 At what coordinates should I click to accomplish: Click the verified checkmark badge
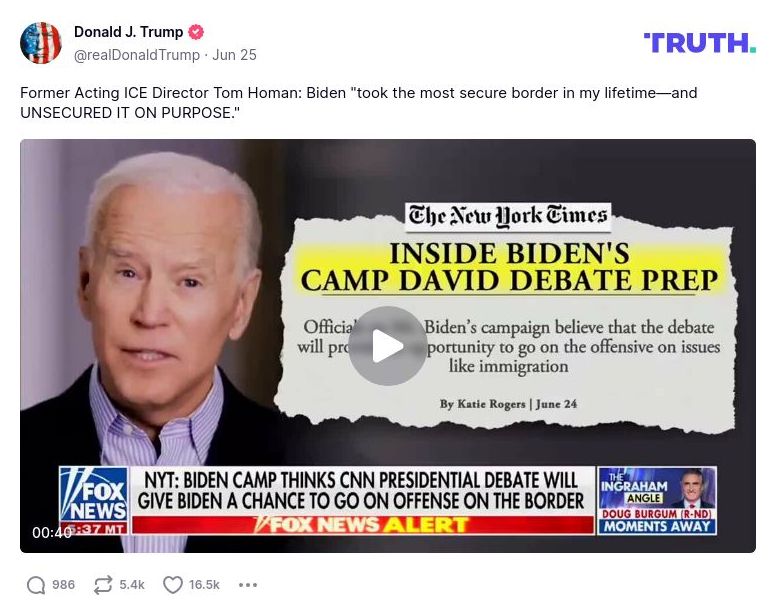point(196,32)
